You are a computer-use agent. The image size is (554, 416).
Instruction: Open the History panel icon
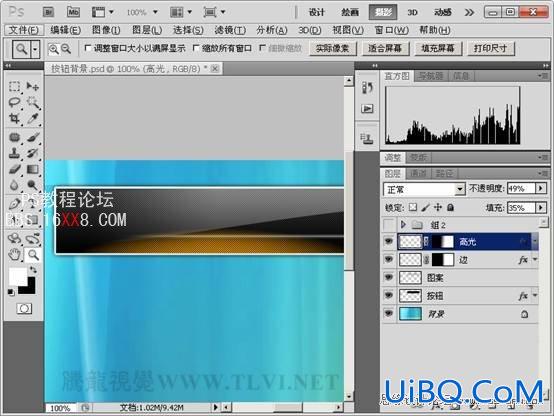tap(367, 88)
